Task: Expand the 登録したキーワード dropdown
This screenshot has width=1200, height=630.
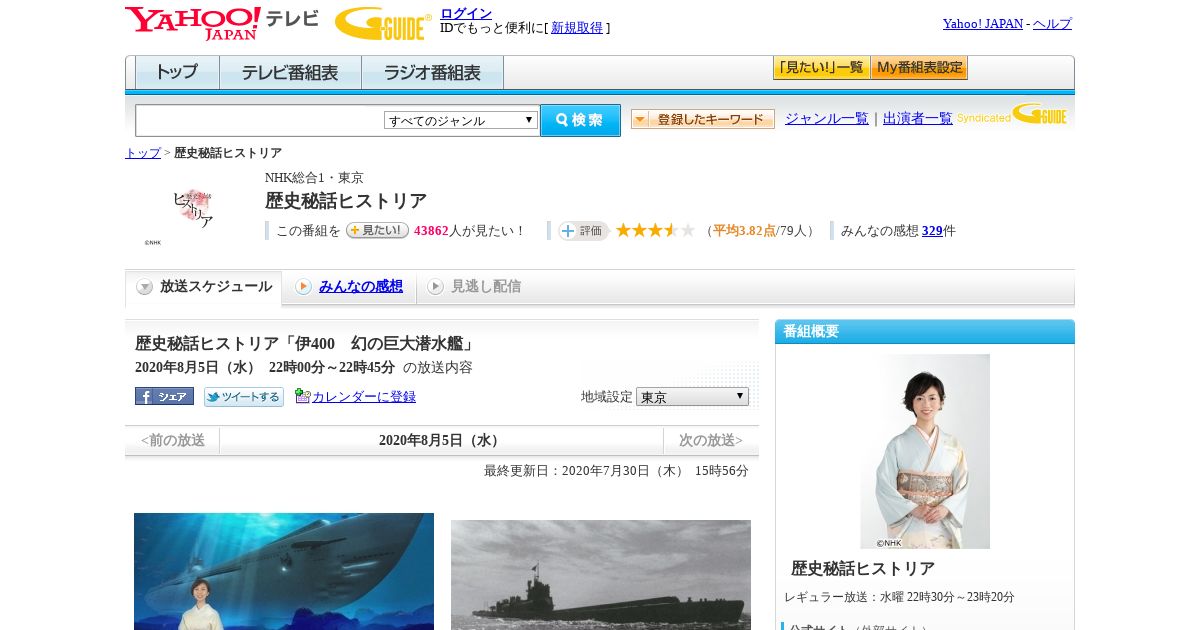Action: tap(703, 119)
